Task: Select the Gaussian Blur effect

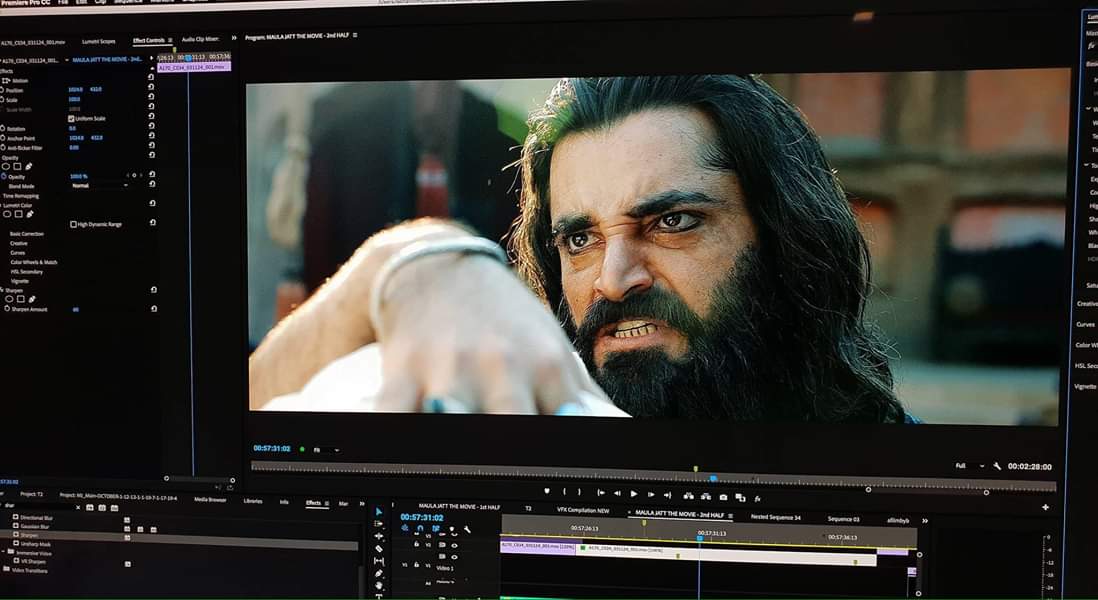Action: click(36, 526)
